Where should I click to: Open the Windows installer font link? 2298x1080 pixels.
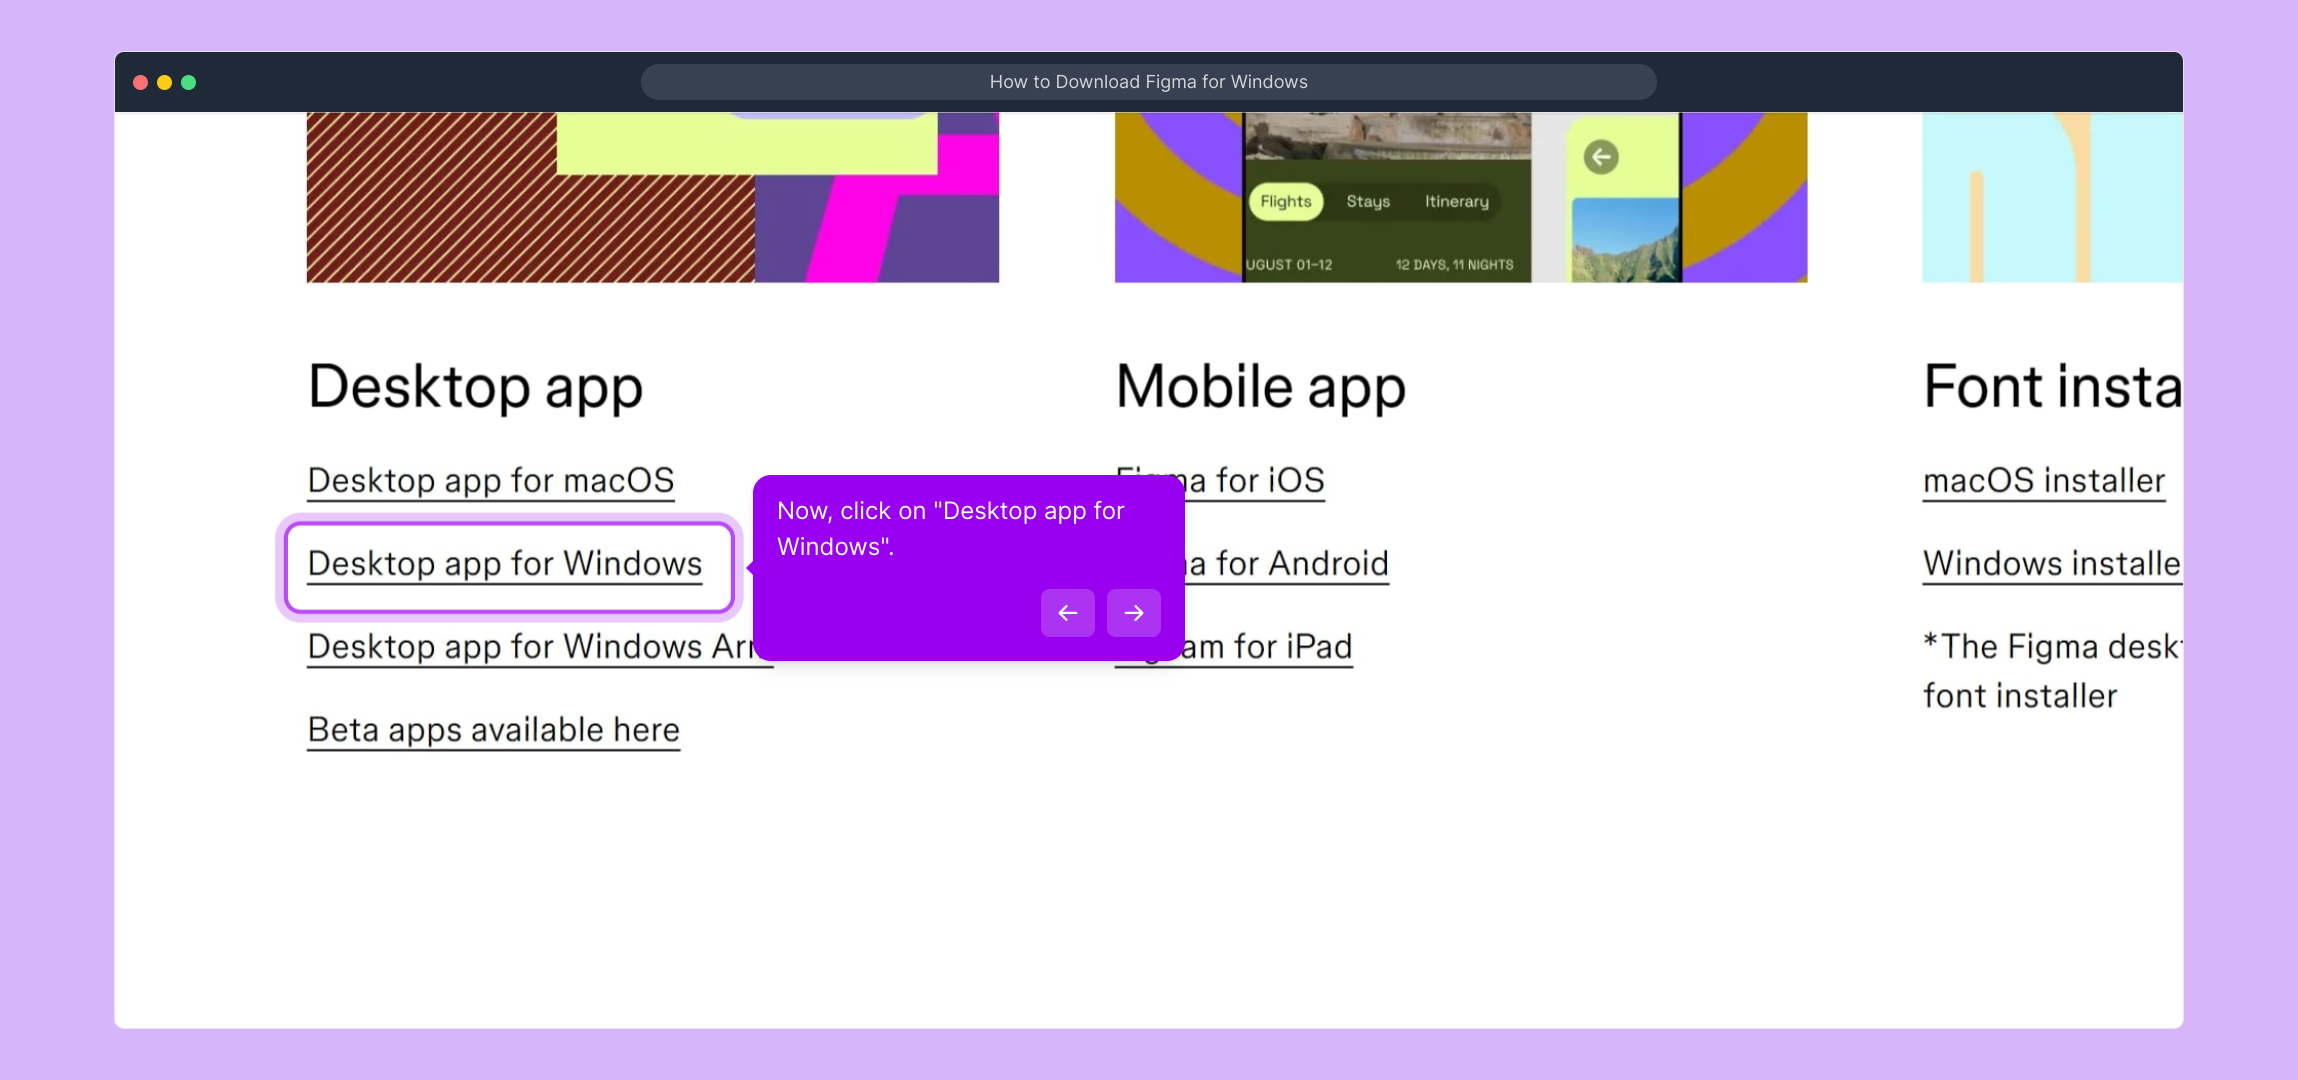[2050, 564]
